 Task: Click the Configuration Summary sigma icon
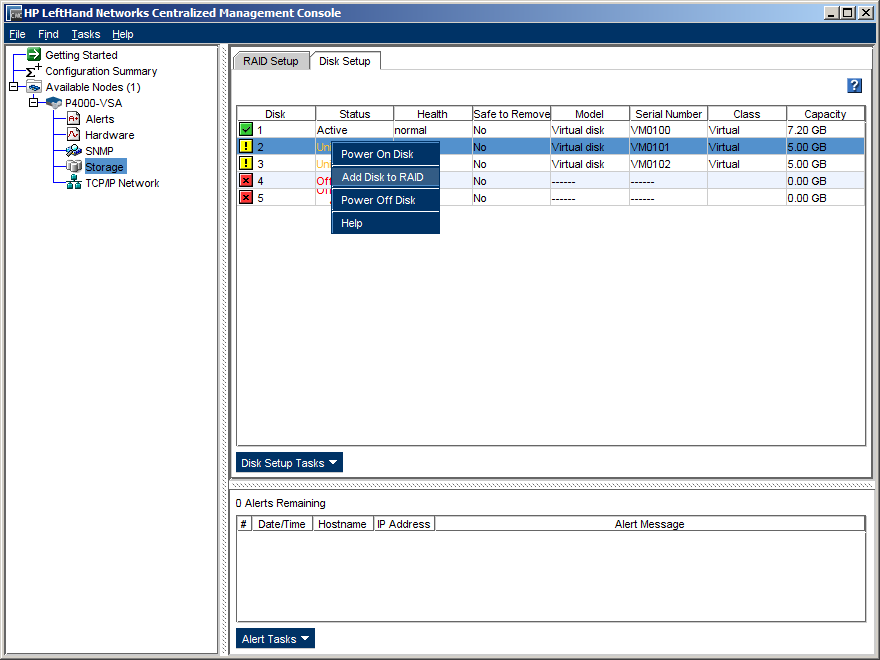[34, 71]
